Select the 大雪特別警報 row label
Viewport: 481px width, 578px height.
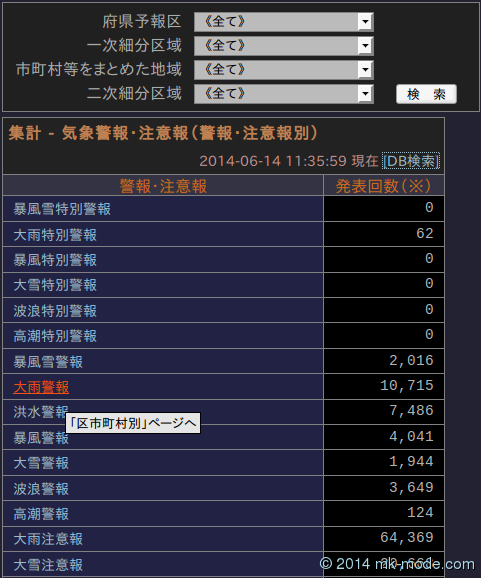click(55, 285)
